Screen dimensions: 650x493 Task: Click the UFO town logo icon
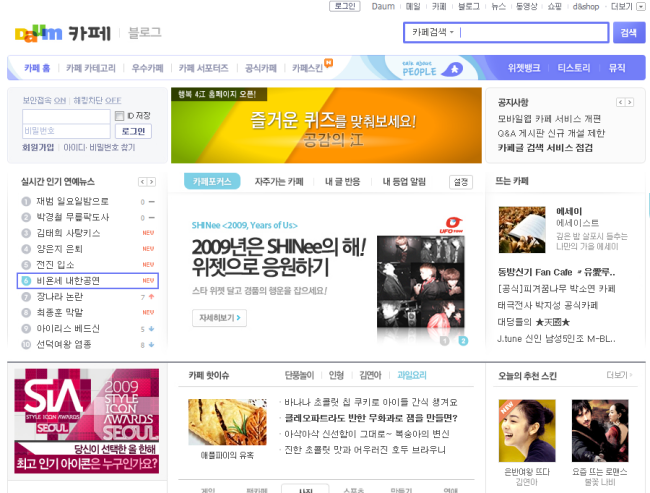coord(452,225)
